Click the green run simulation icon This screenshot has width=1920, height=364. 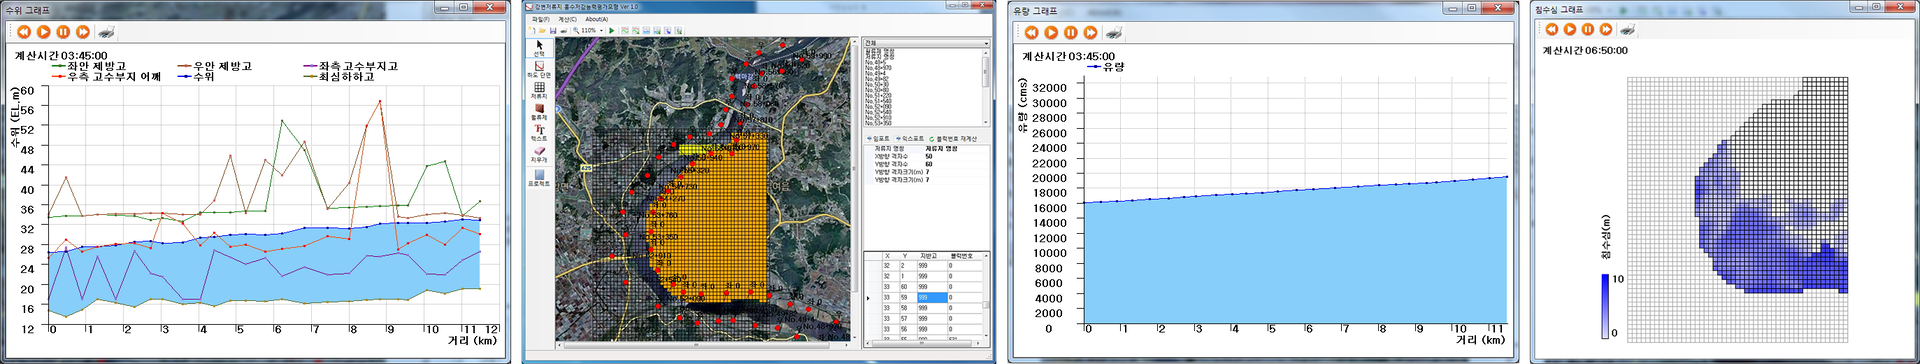point(612,30)
